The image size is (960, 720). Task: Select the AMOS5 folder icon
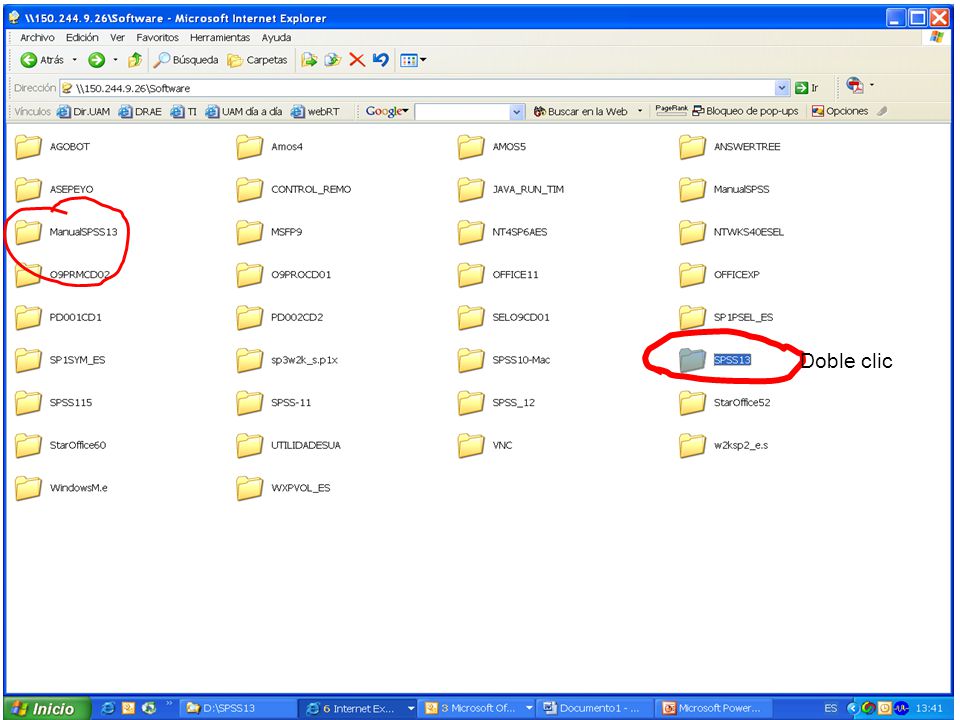471,147
